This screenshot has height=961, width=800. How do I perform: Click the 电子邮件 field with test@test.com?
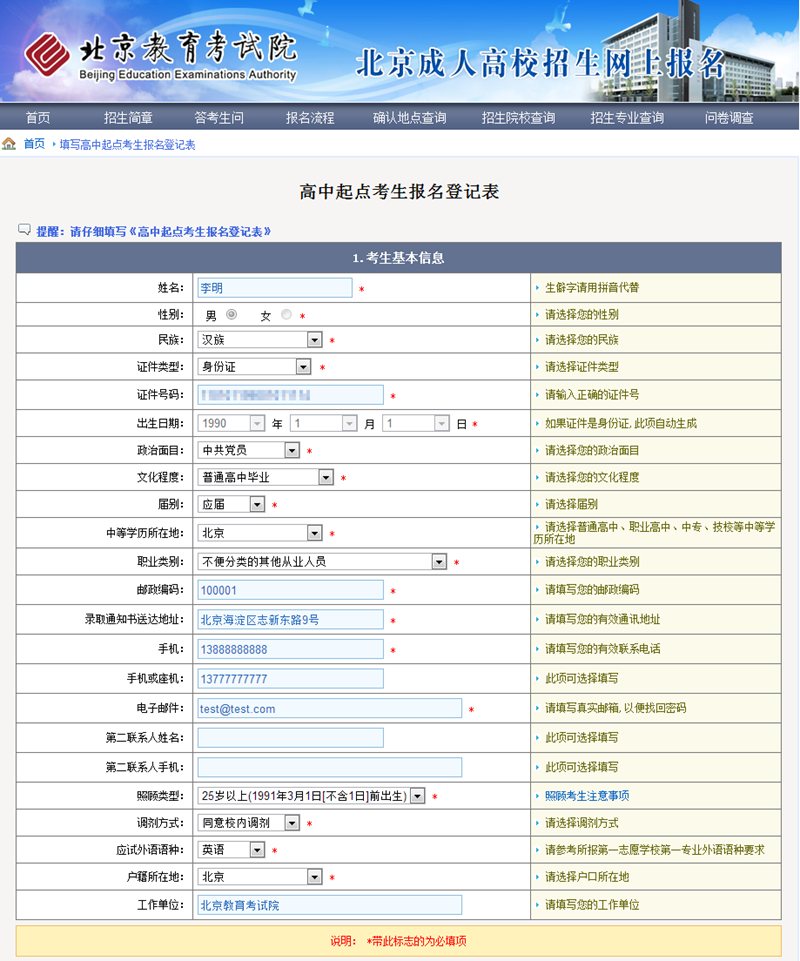click(x=329, y=709)
